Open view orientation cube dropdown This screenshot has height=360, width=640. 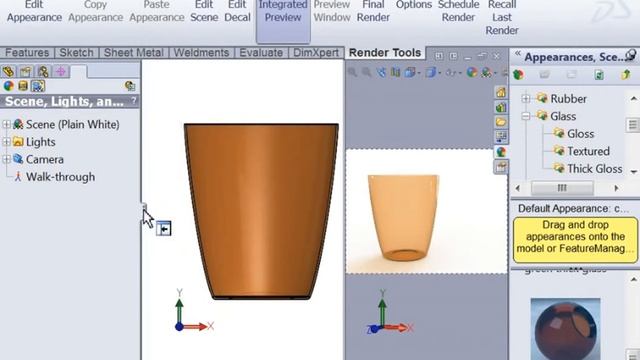pos(412,73)
